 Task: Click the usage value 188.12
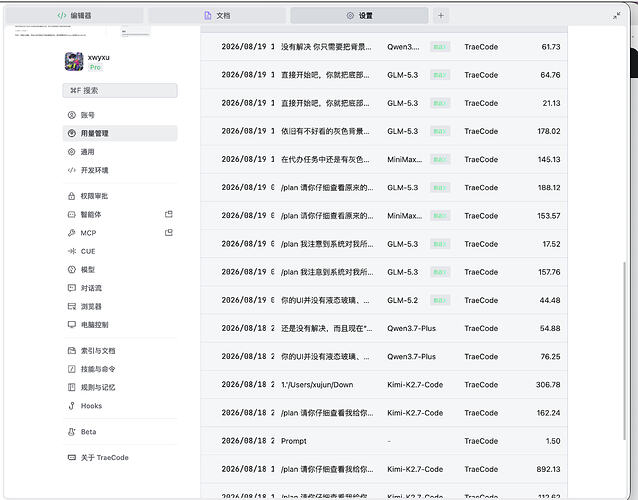tap(548, 188)
